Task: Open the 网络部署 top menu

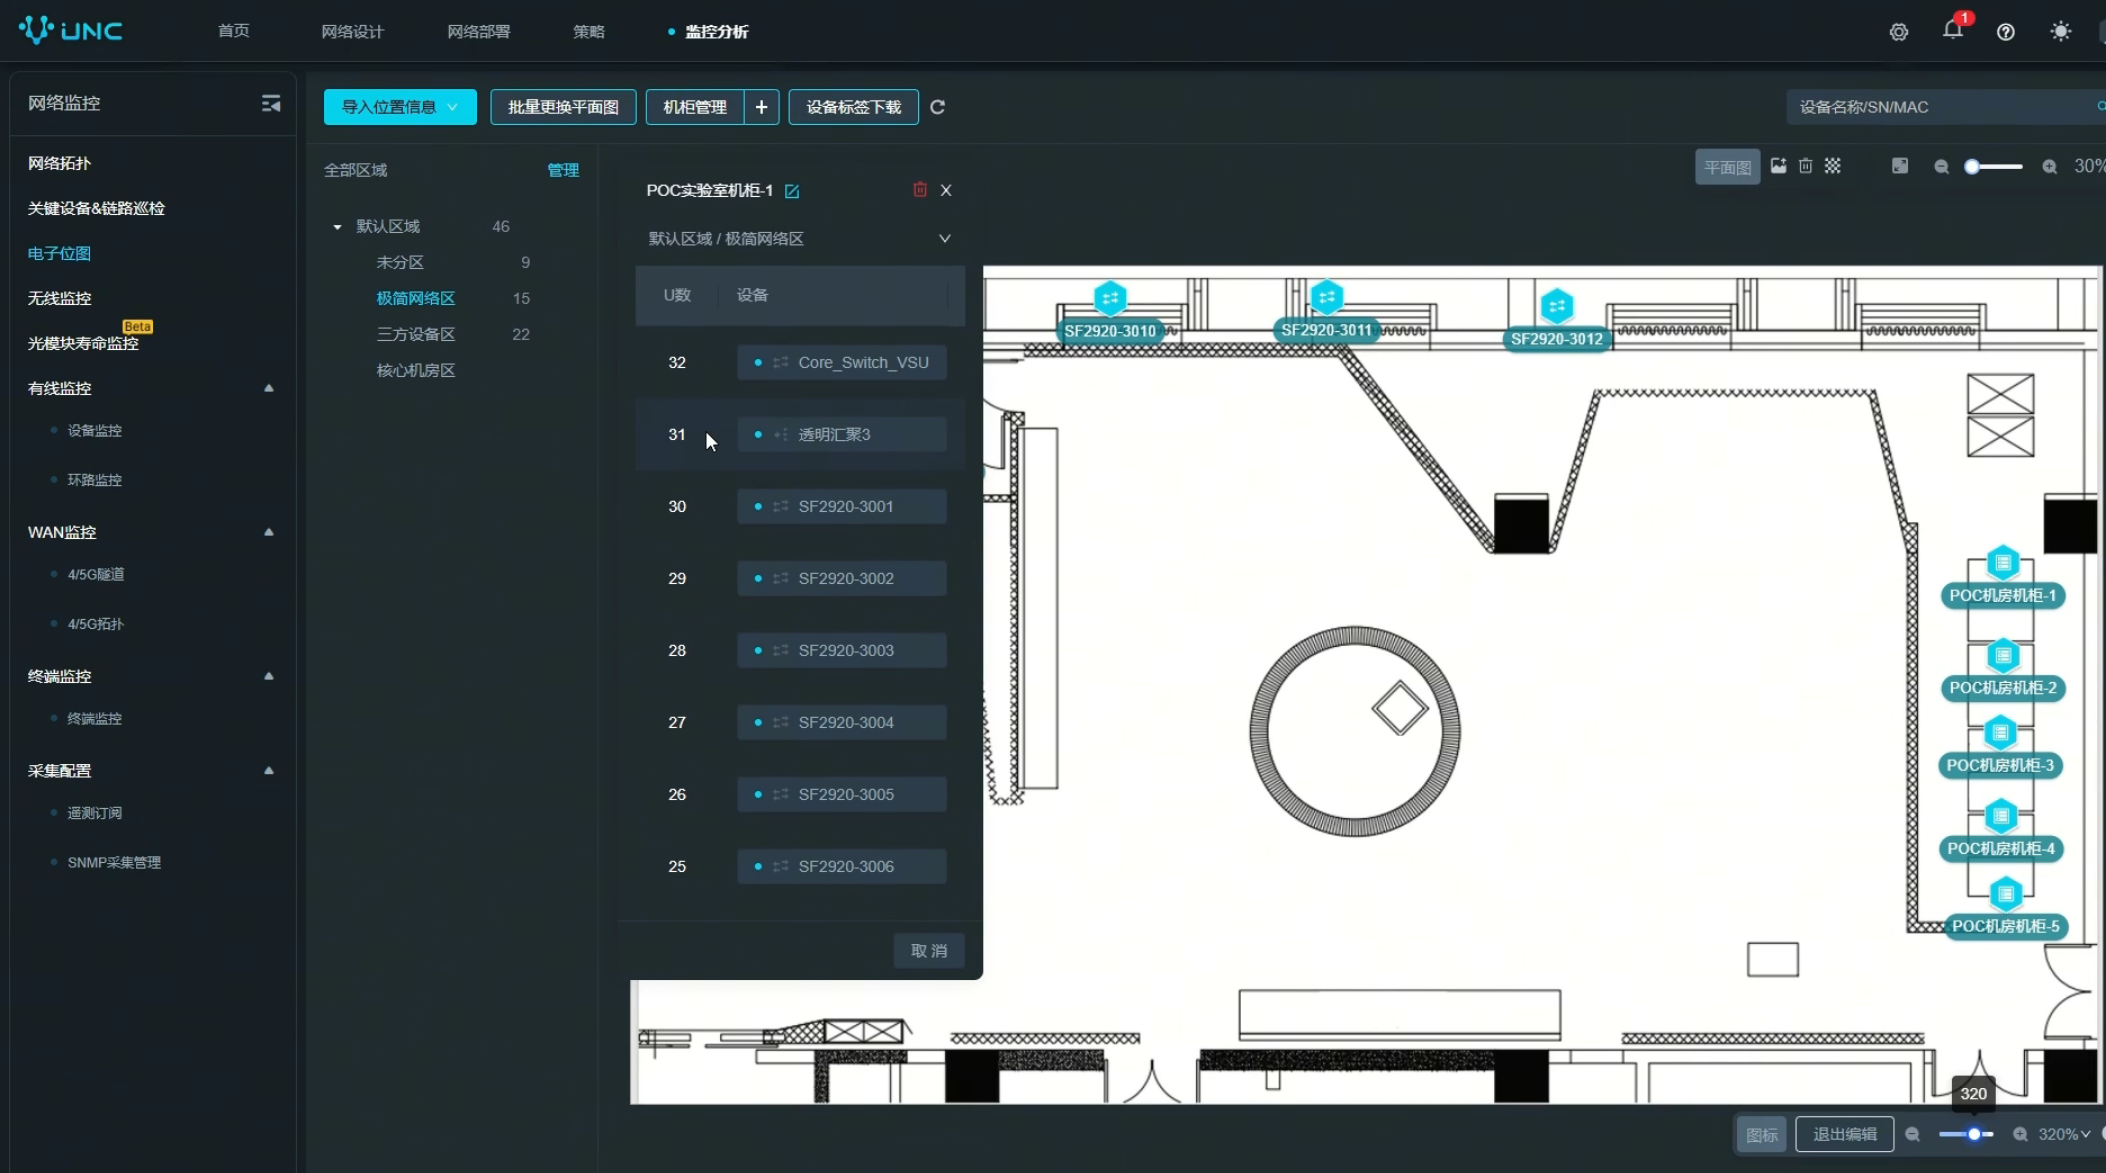Action: click(478, 31)
